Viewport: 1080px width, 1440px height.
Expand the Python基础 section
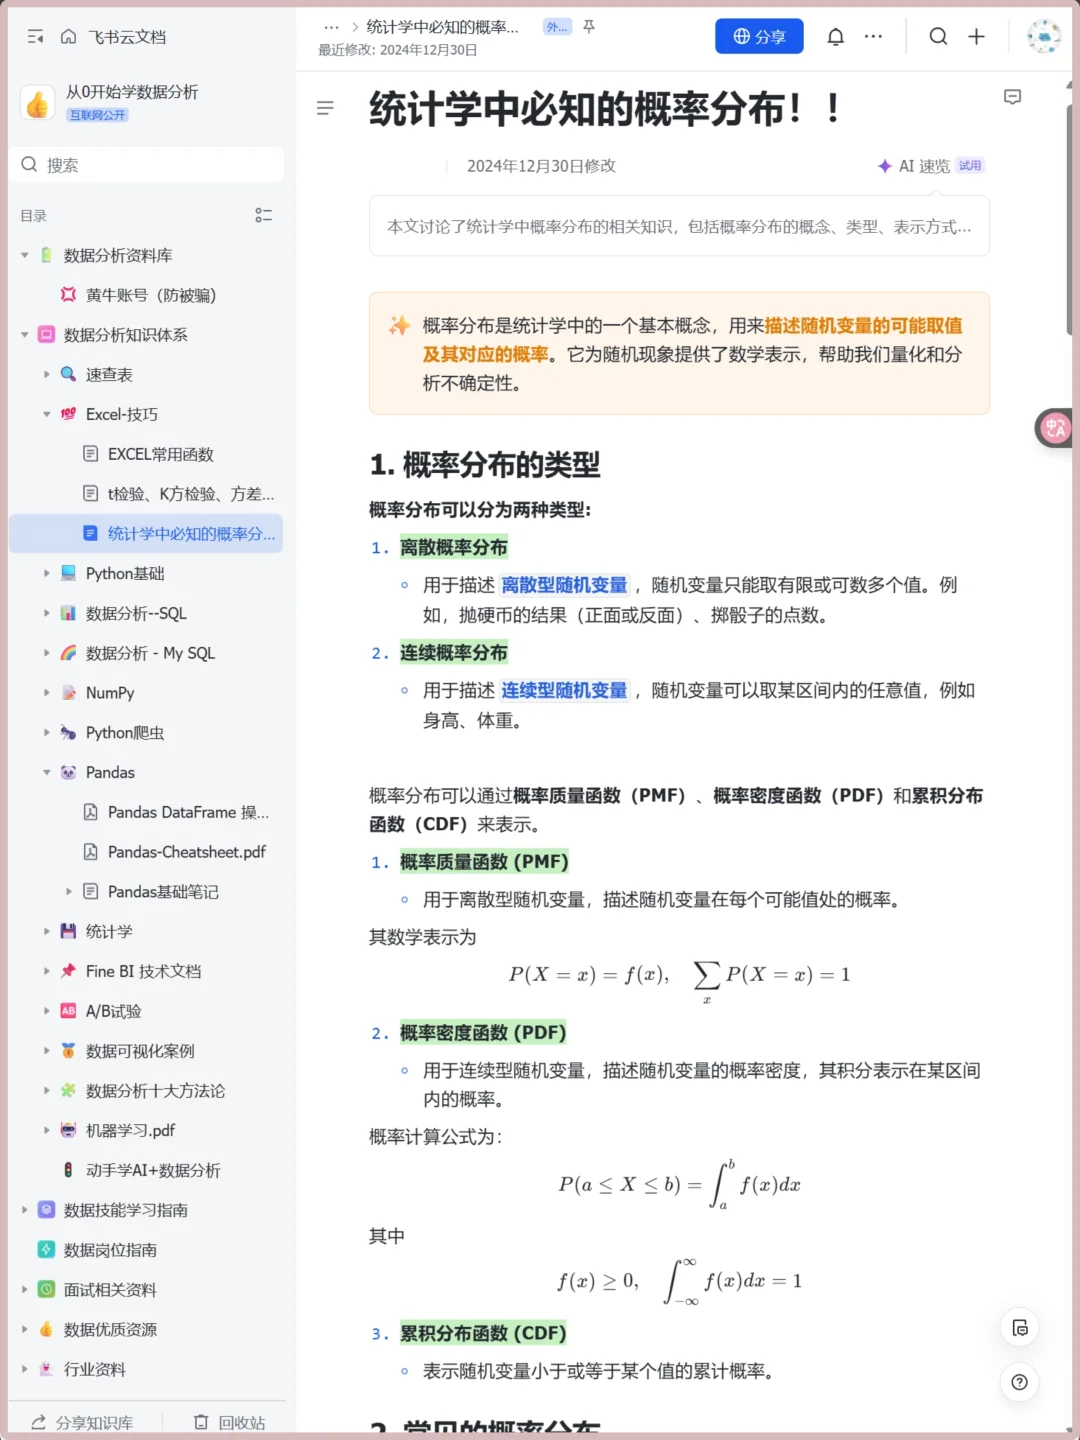point(47,573)
